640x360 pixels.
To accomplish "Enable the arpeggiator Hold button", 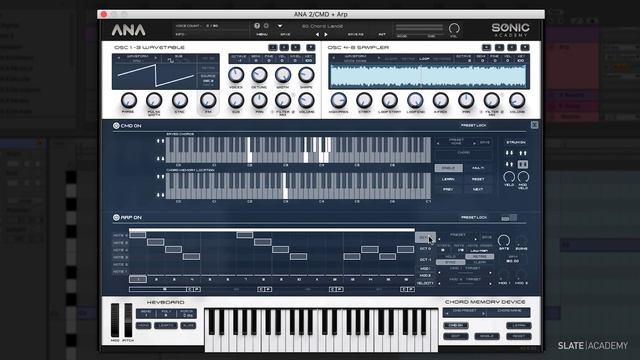I will click(450, 256).
